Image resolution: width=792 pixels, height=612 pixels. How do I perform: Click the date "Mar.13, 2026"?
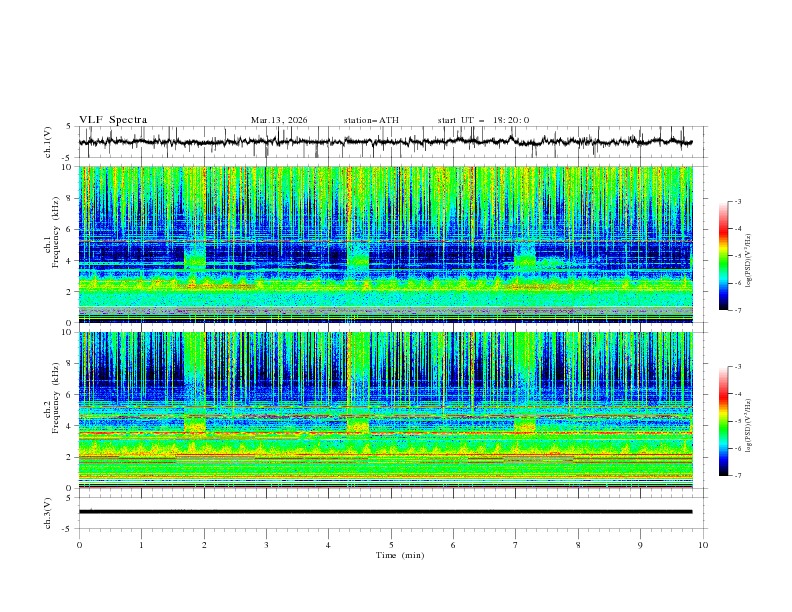click(x=279, y=120)
